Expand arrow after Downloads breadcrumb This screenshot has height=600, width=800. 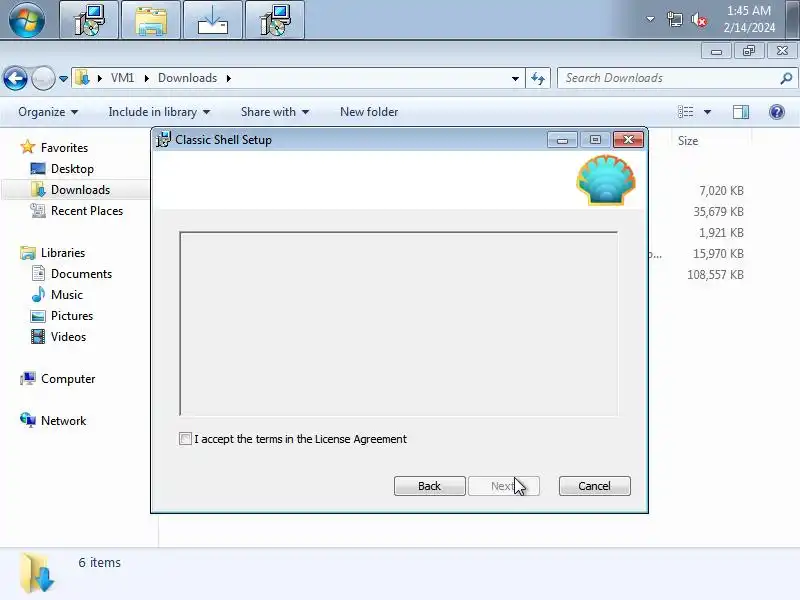click(x=229, y=78)
